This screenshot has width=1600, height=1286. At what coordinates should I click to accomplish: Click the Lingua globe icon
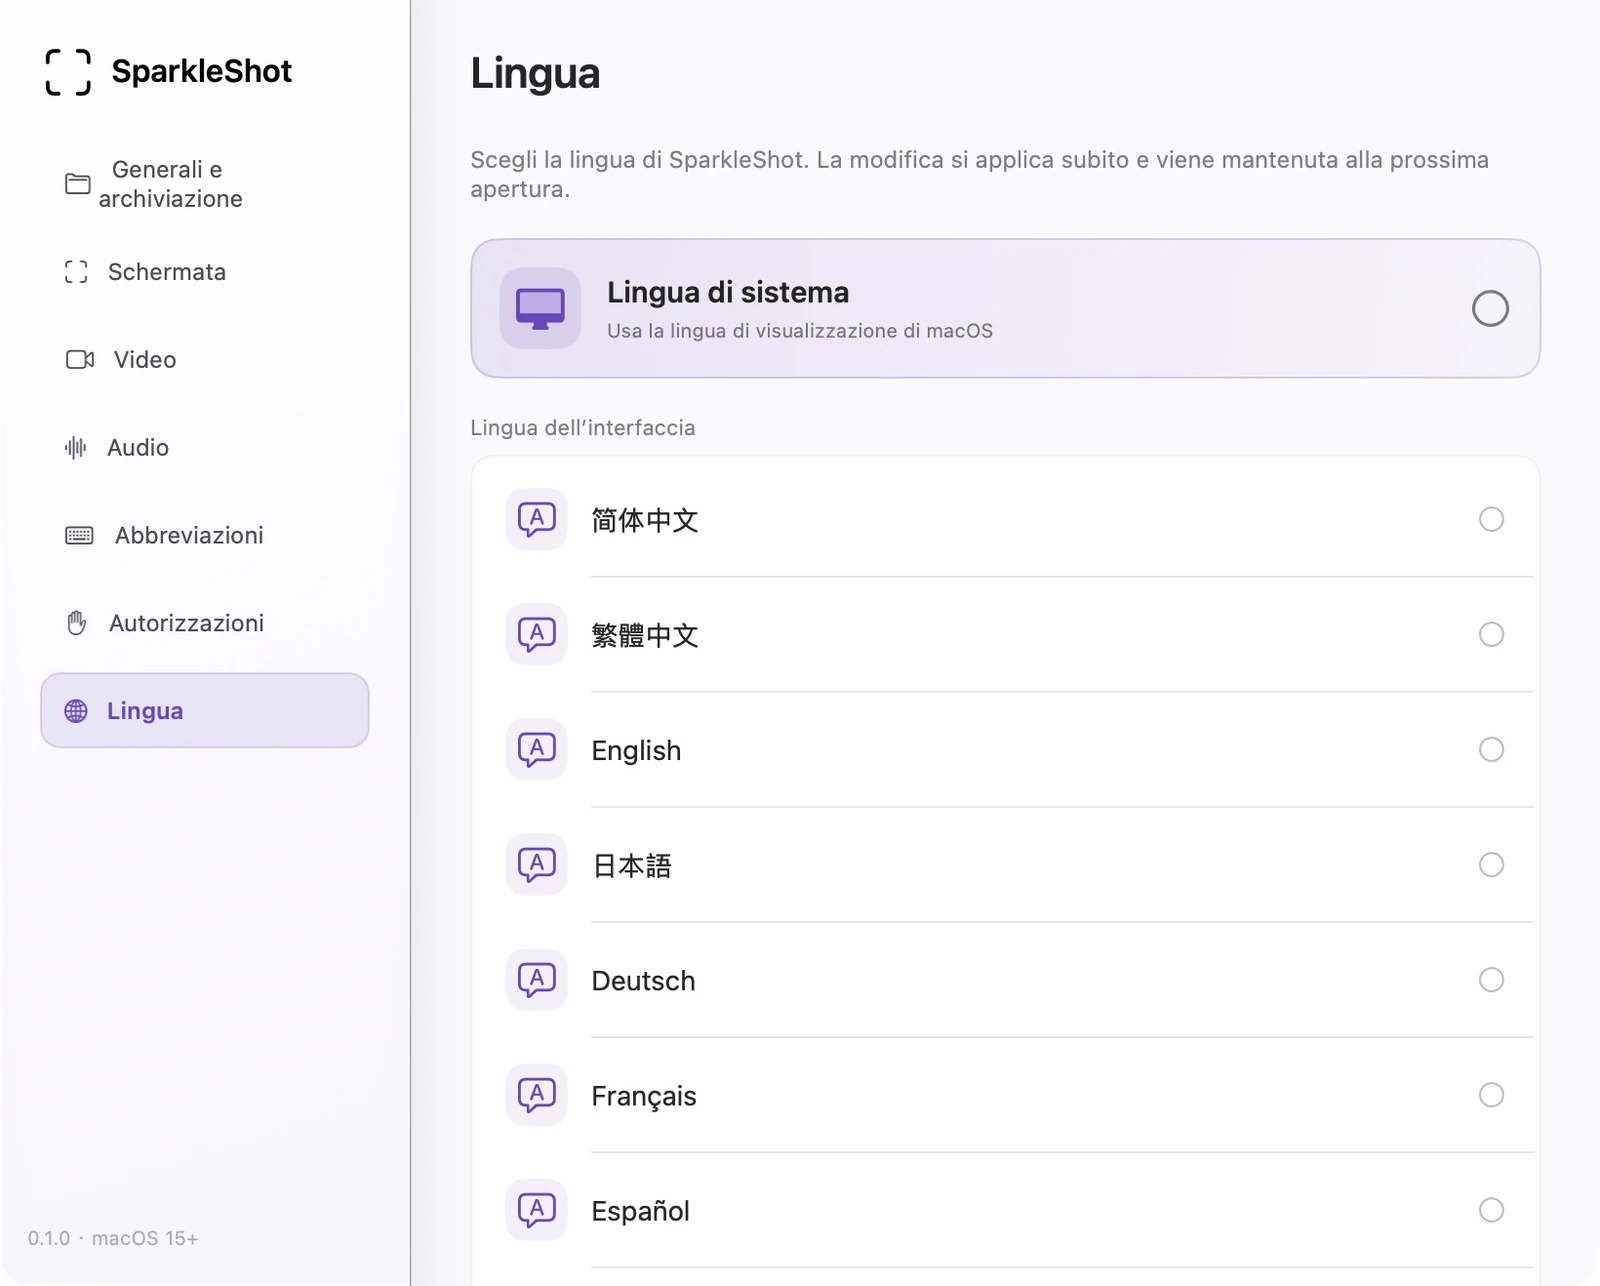[76, 711]
